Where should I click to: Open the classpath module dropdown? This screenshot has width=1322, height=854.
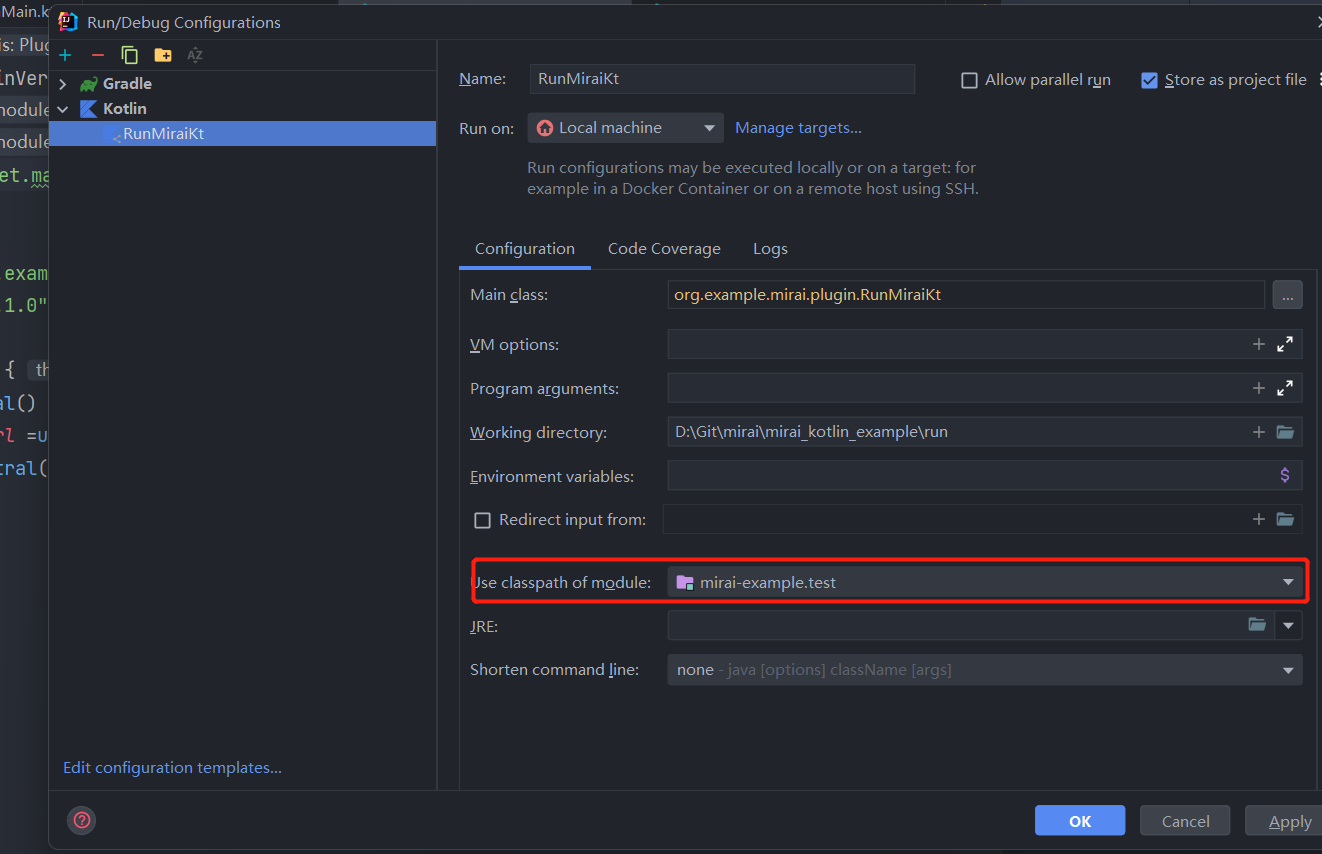pyautogui.click(x=985, y=582)
